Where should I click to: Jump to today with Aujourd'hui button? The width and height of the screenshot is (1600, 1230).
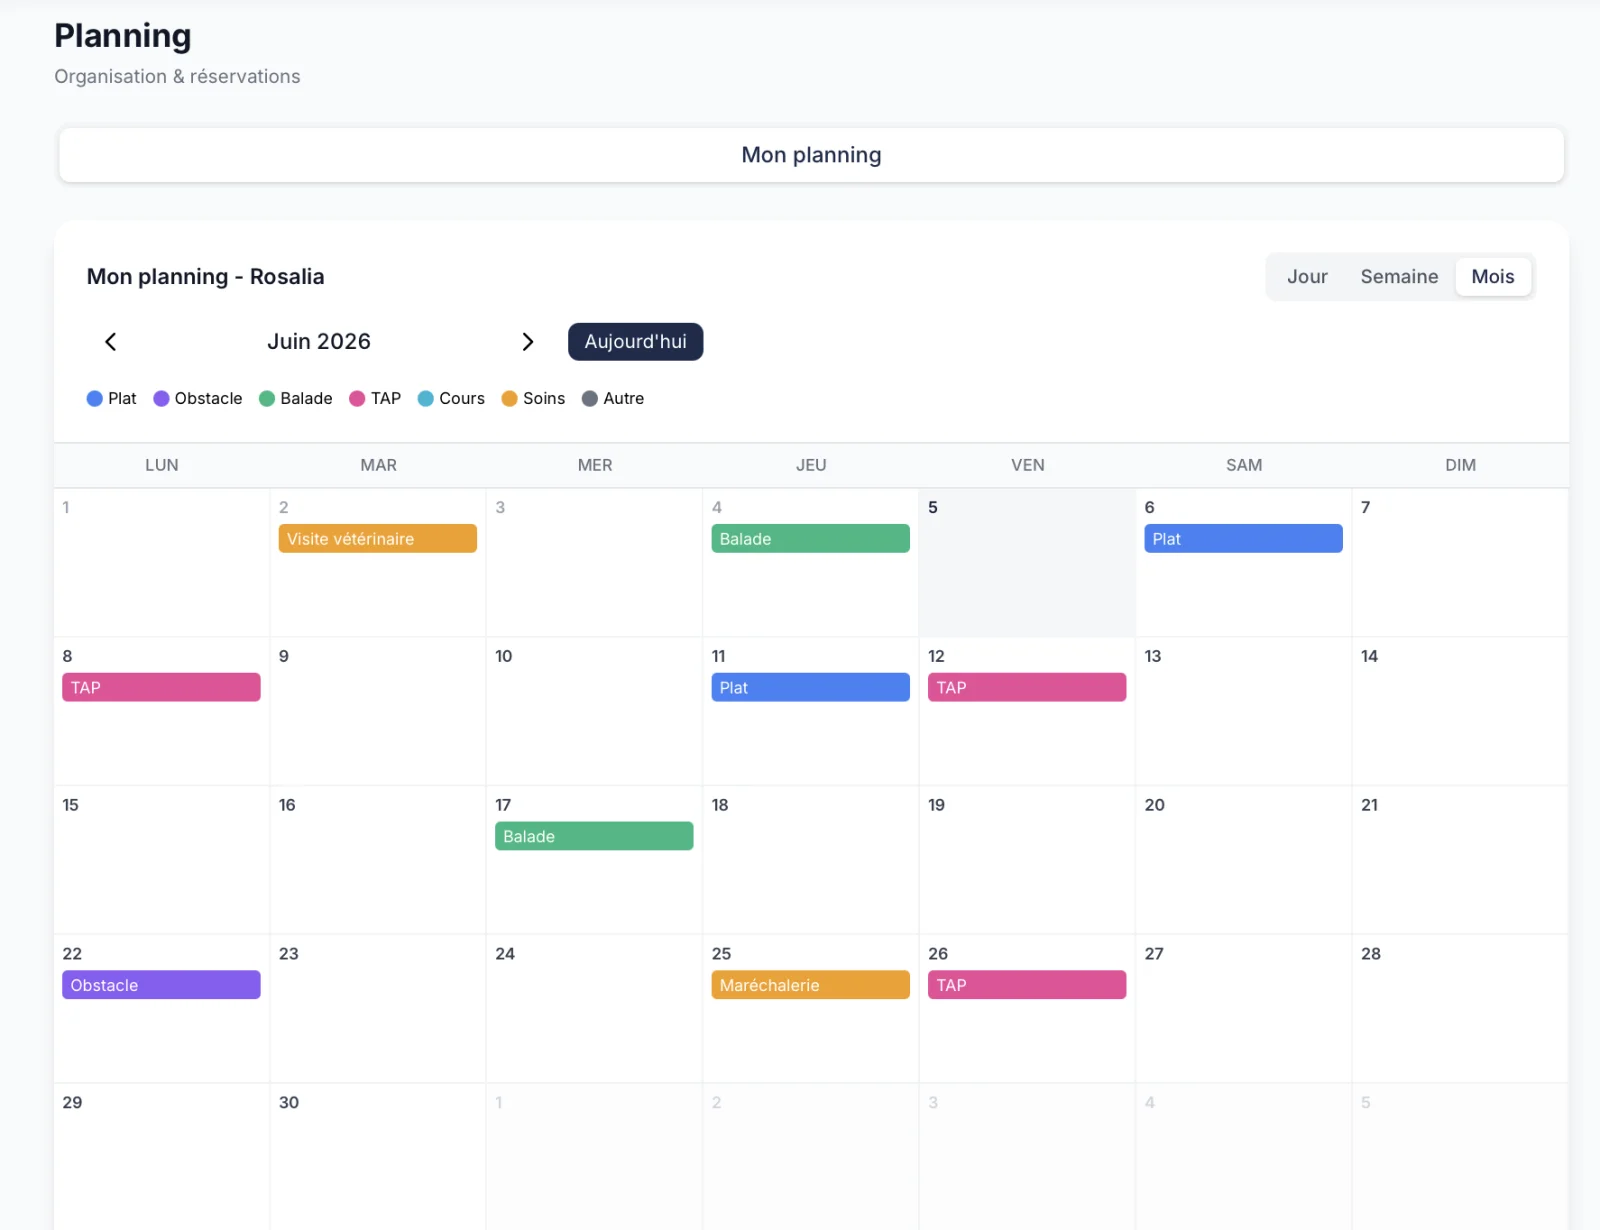[635, 342]
